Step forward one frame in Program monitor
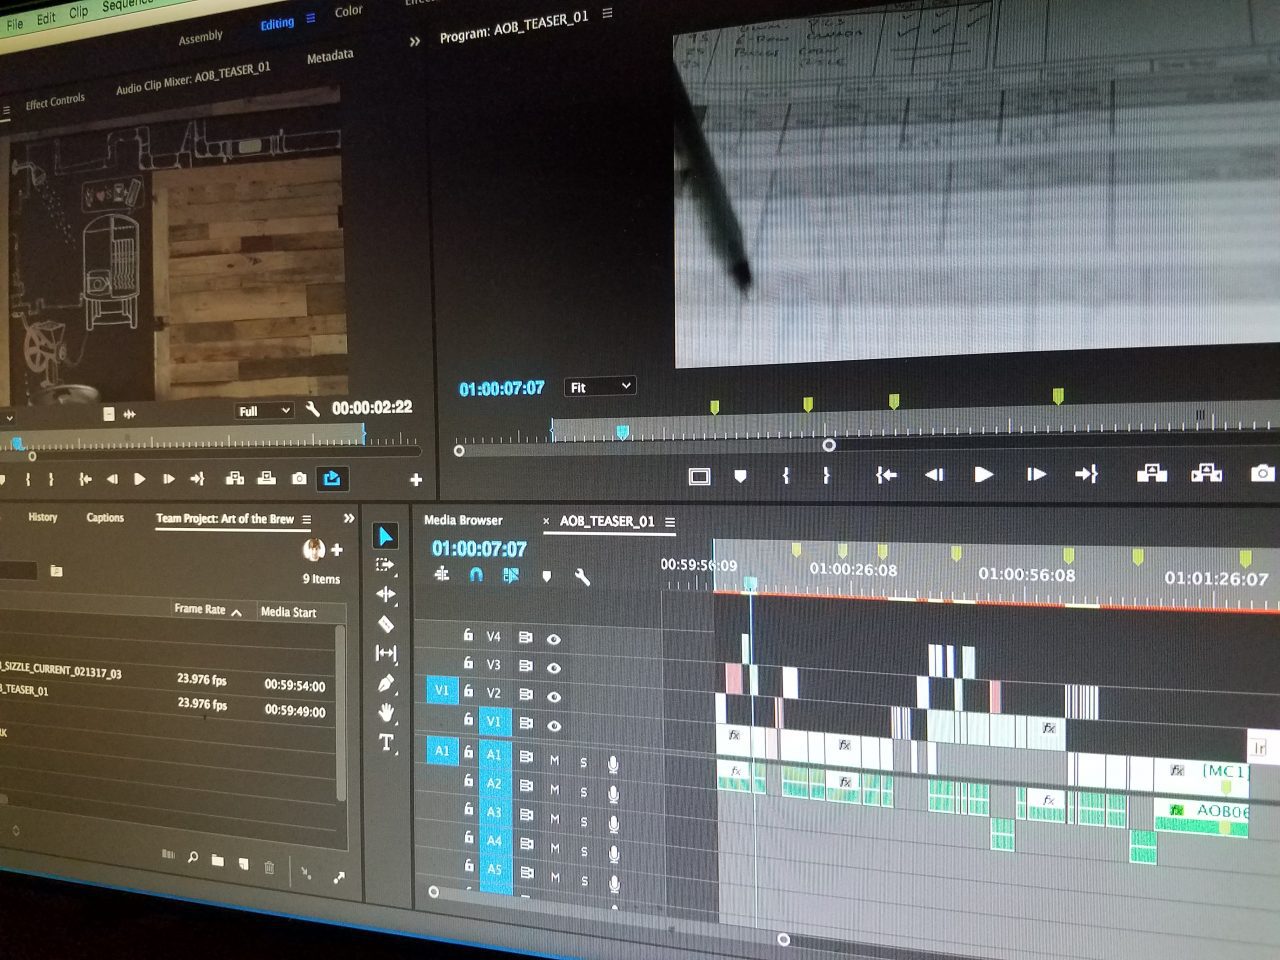Viewport: 1280px width, 960px height. [x=1036, y=474]
